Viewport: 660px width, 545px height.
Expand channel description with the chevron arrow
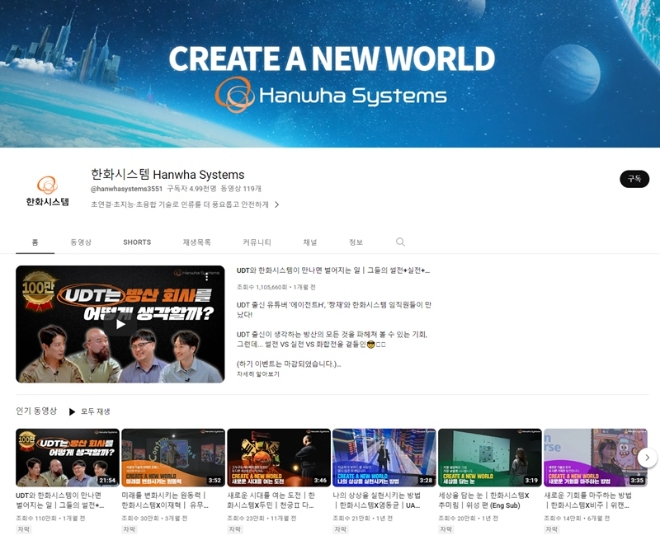coord(277,204)
